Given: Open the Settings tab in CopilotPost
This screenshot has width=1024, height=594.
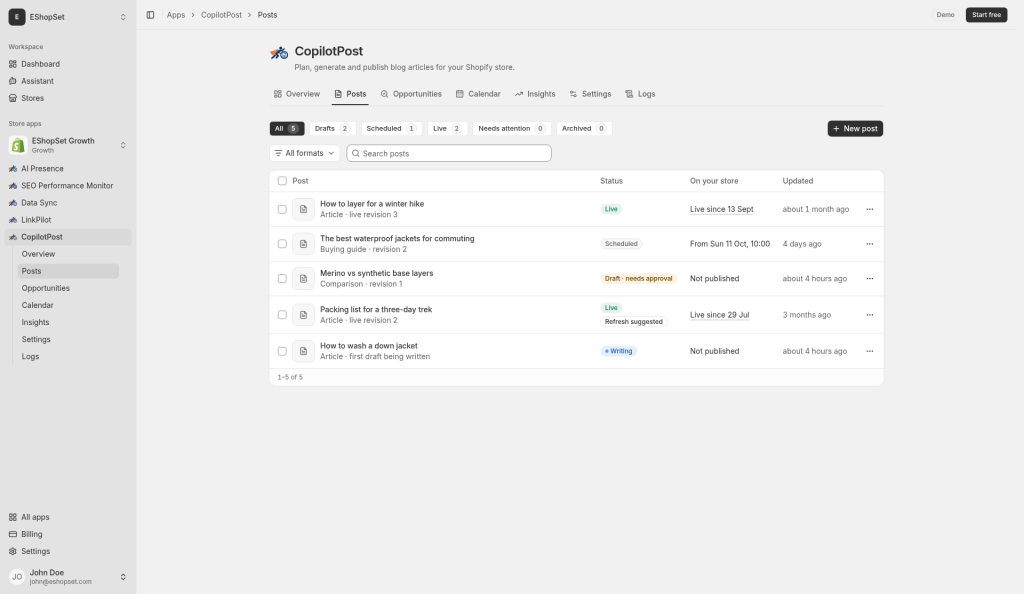Looking at the screenshot, I should 590,94.
